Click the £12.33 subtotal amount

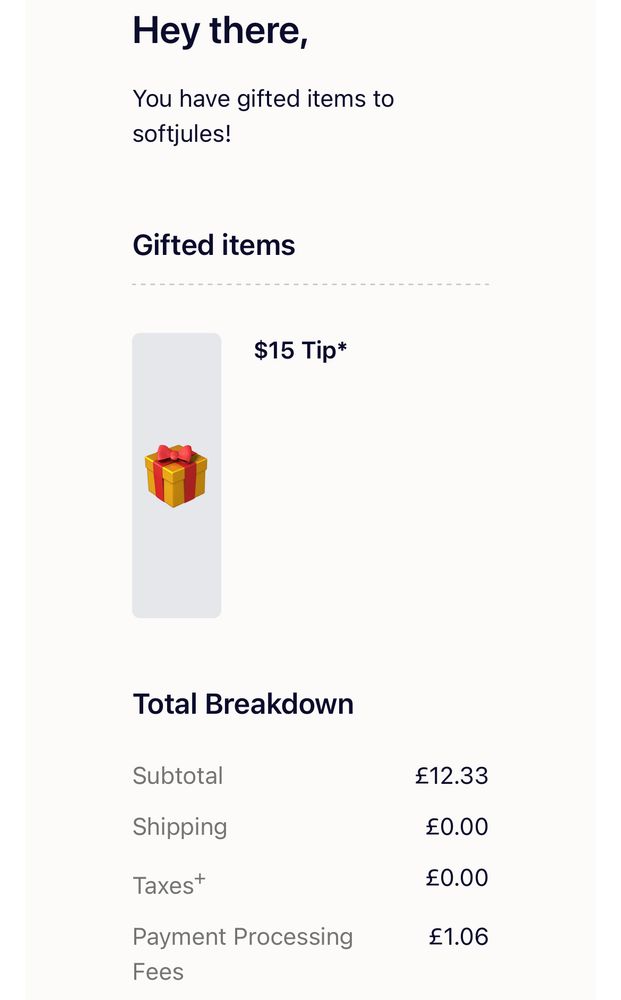pos(451,776)
